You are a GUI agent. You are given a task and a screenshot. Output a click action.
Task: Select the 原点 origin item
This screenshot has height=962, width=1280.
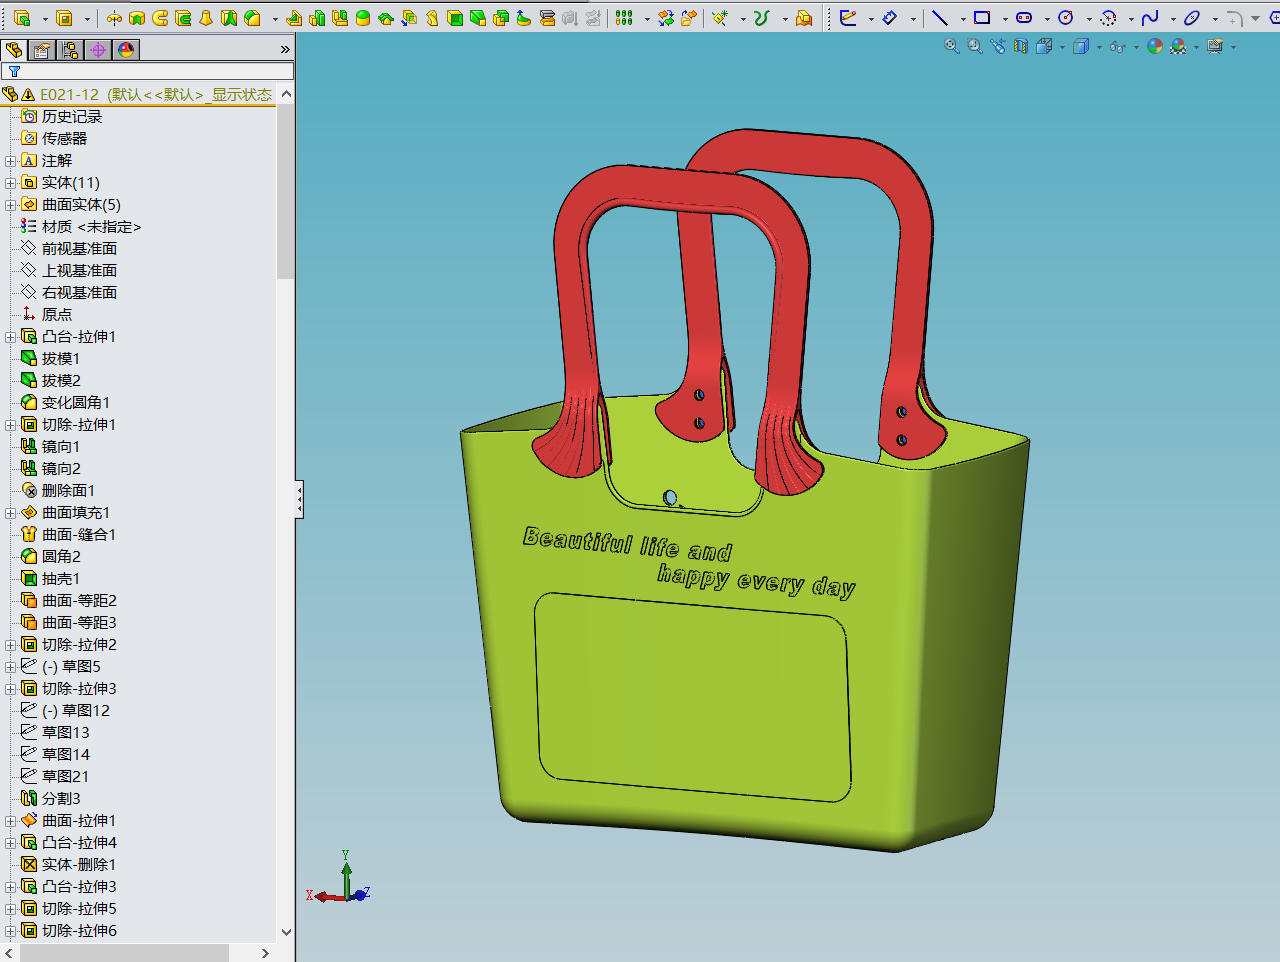coord(47,315)
